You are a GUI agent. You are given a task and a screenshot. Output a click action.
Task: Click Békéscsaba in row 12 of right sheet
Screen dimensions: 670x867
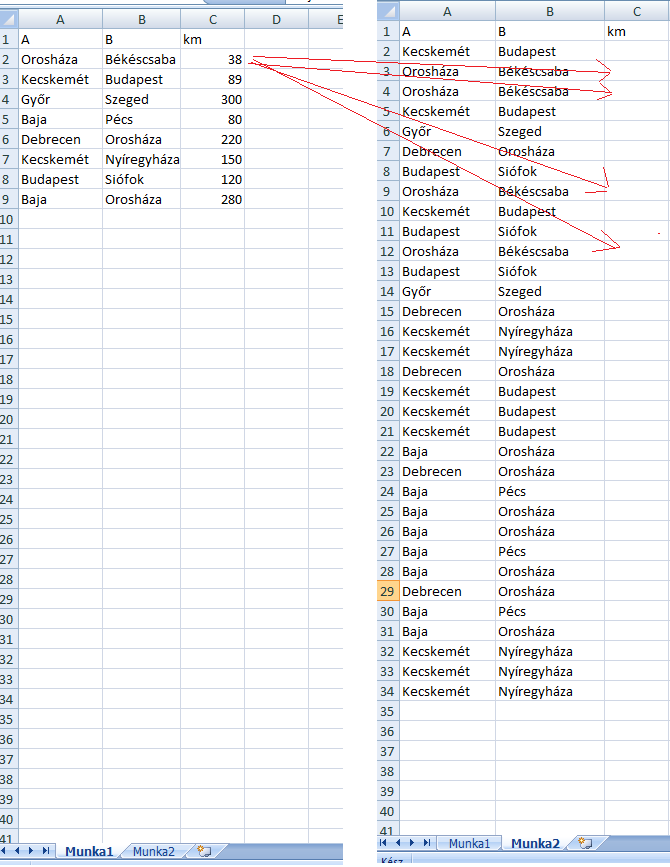click(549, 251)
